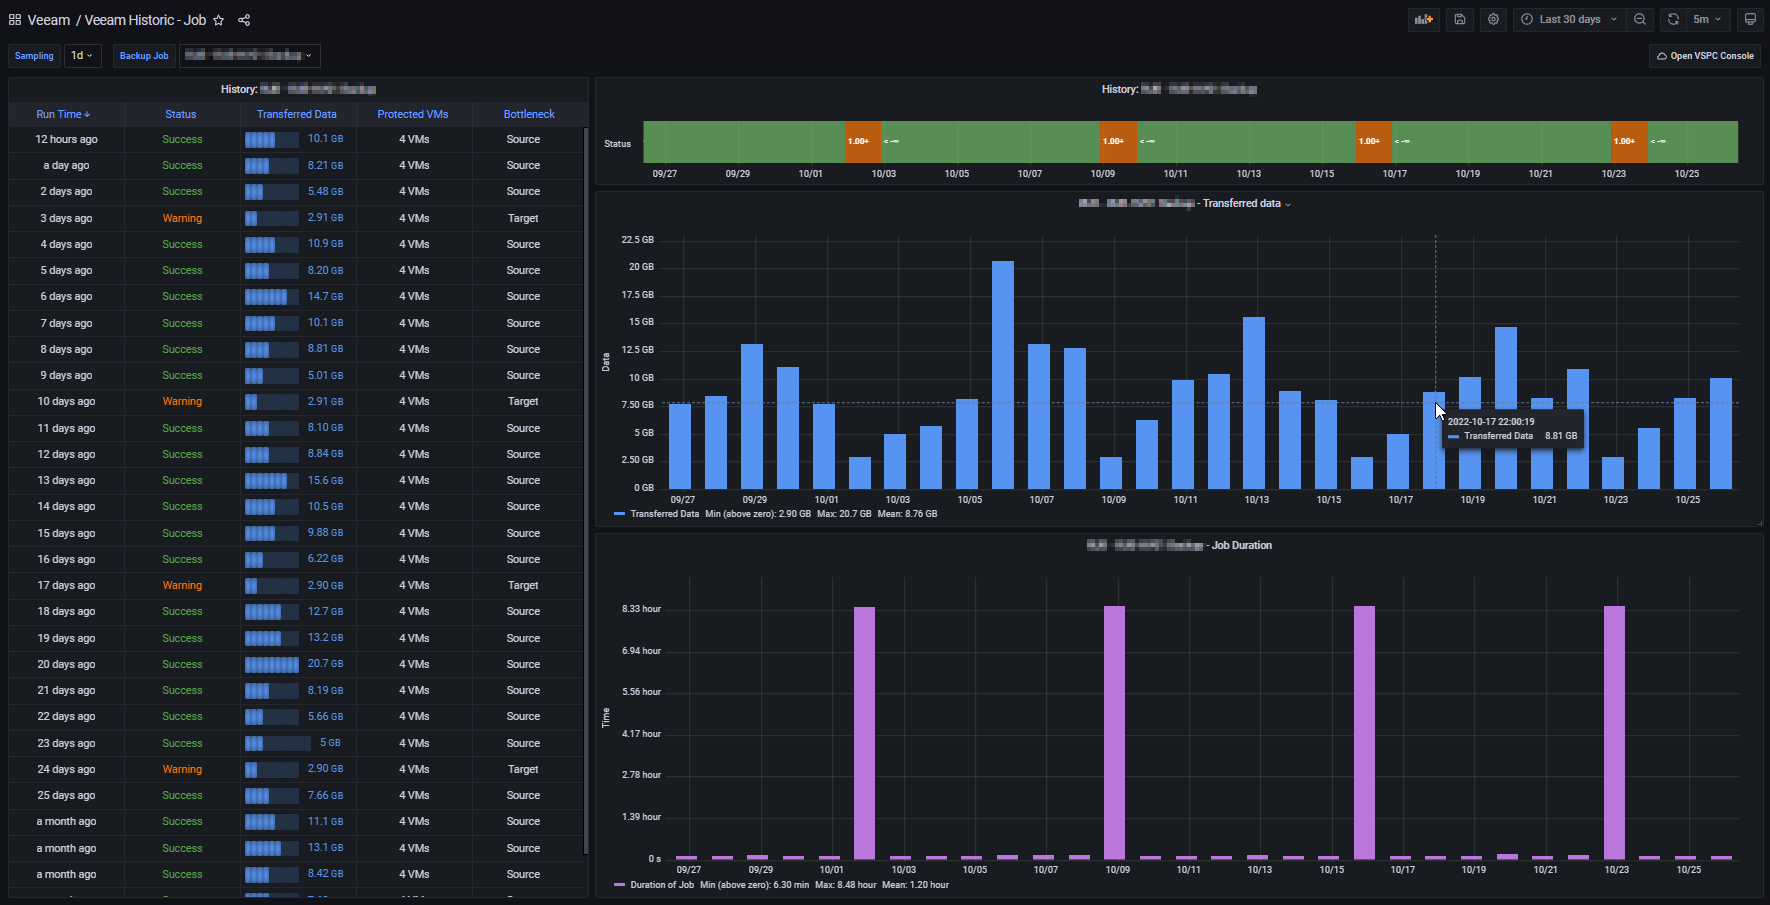Zoom out the time range with magnifier icon
This screenshot has height=905, width=1770.
(1640, 19)
